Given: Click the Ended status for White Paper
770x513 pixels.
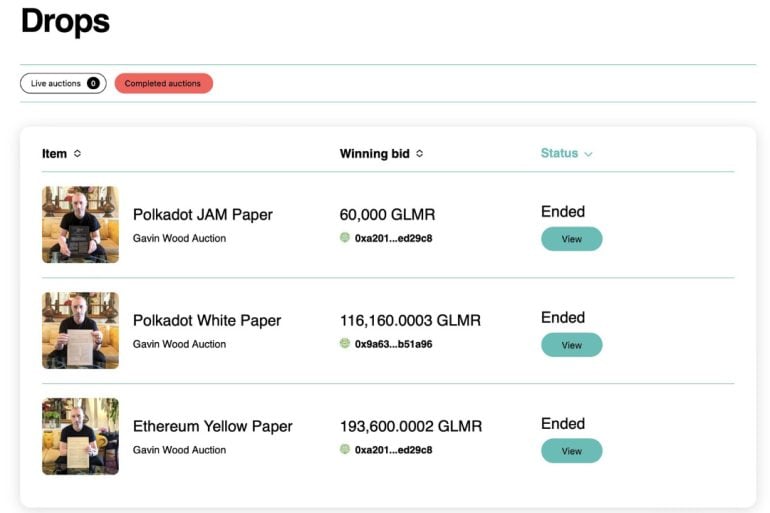Looking at the screenshot, I should click(x=563, y=318).
